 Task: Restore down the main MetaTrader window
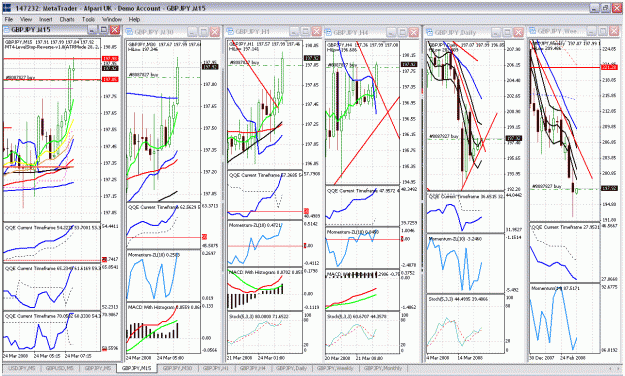tap(605, 8)
